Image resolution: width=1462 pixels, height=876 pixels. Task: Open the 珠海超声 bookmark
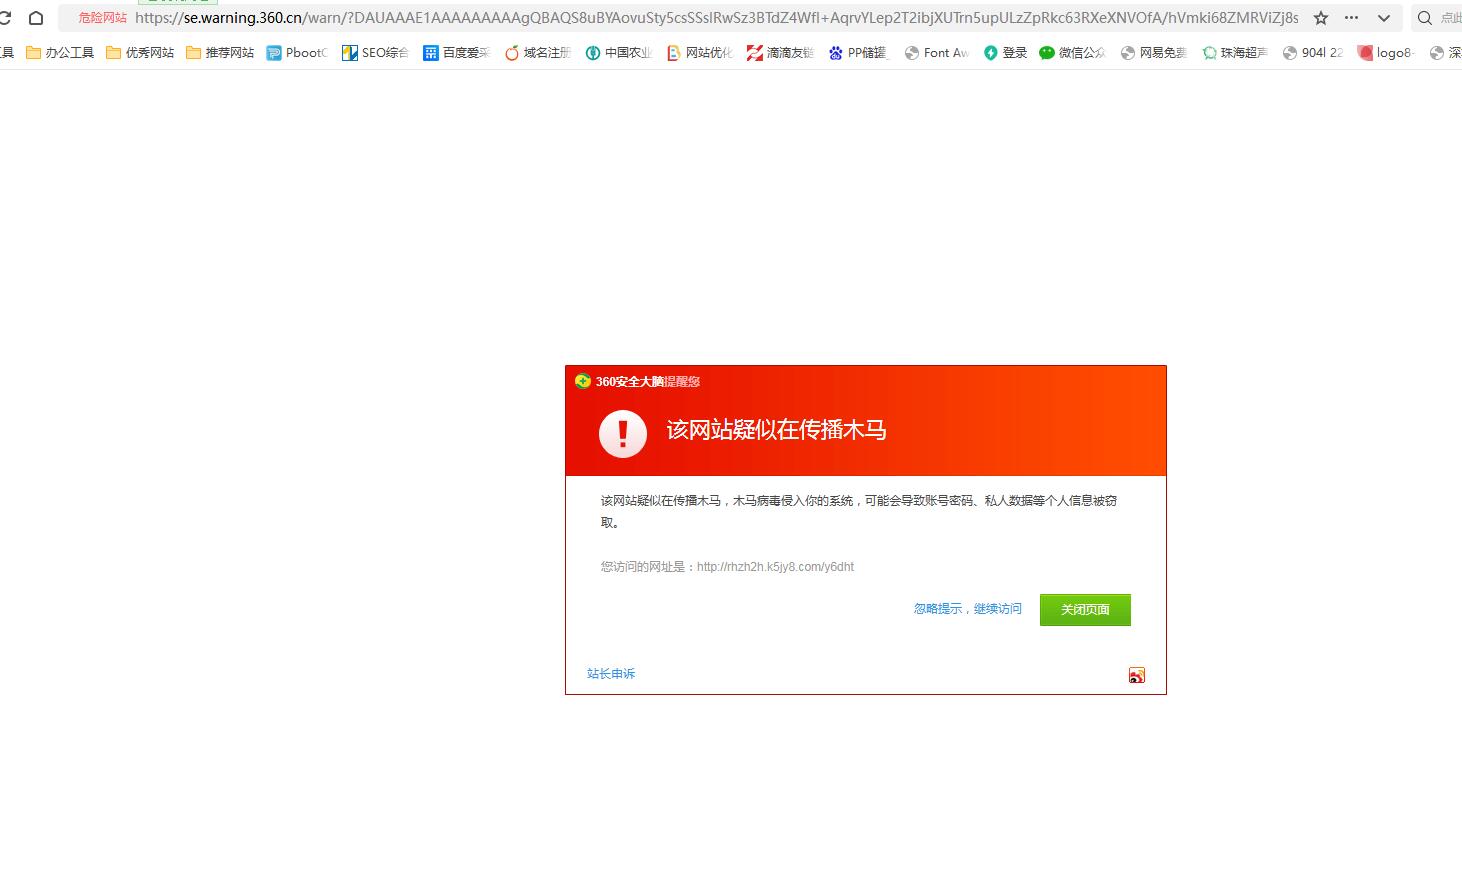(1234, 53)
